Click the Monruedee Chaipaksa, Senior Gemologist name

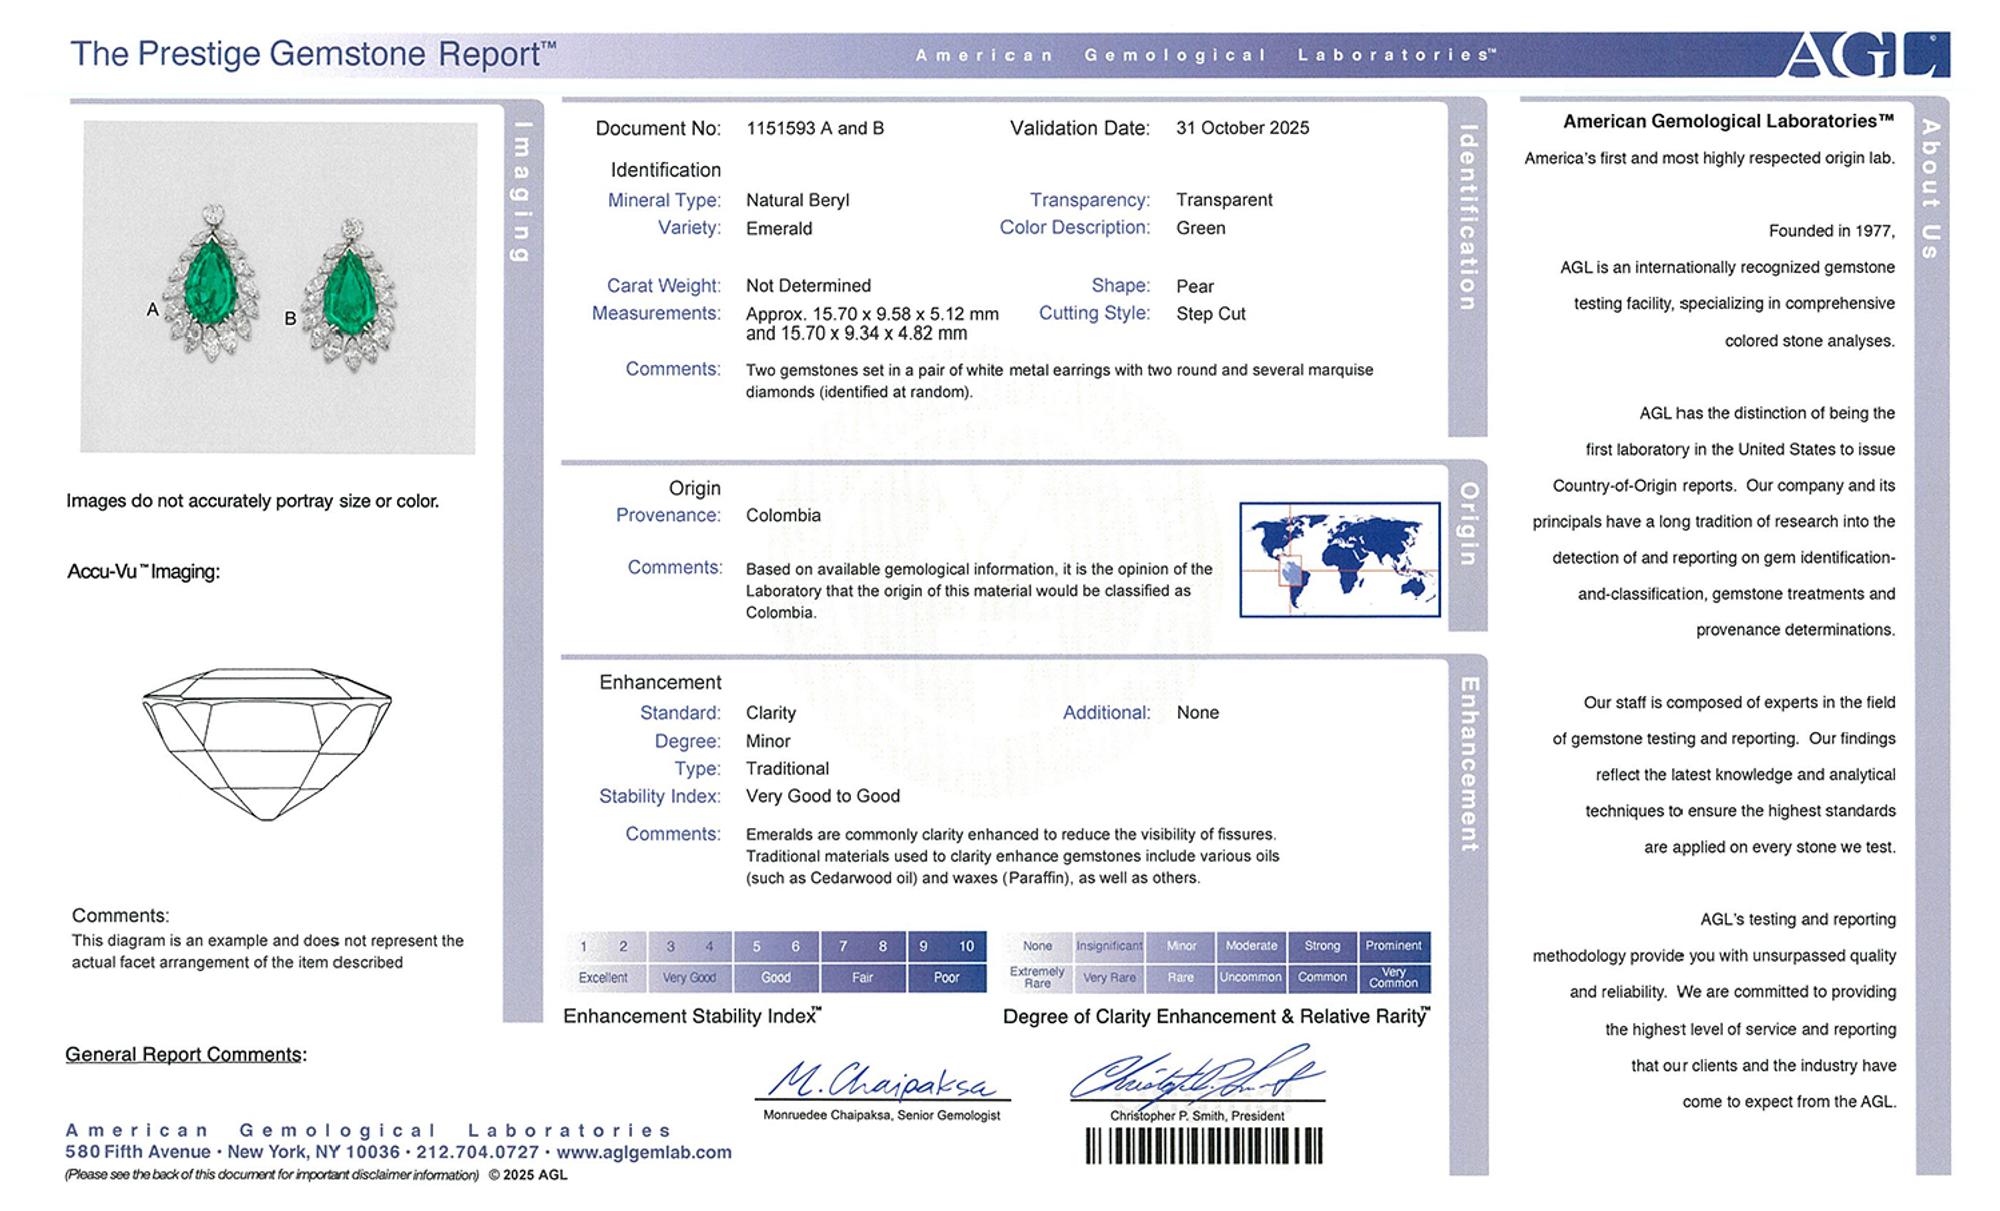coord(882,1116)
